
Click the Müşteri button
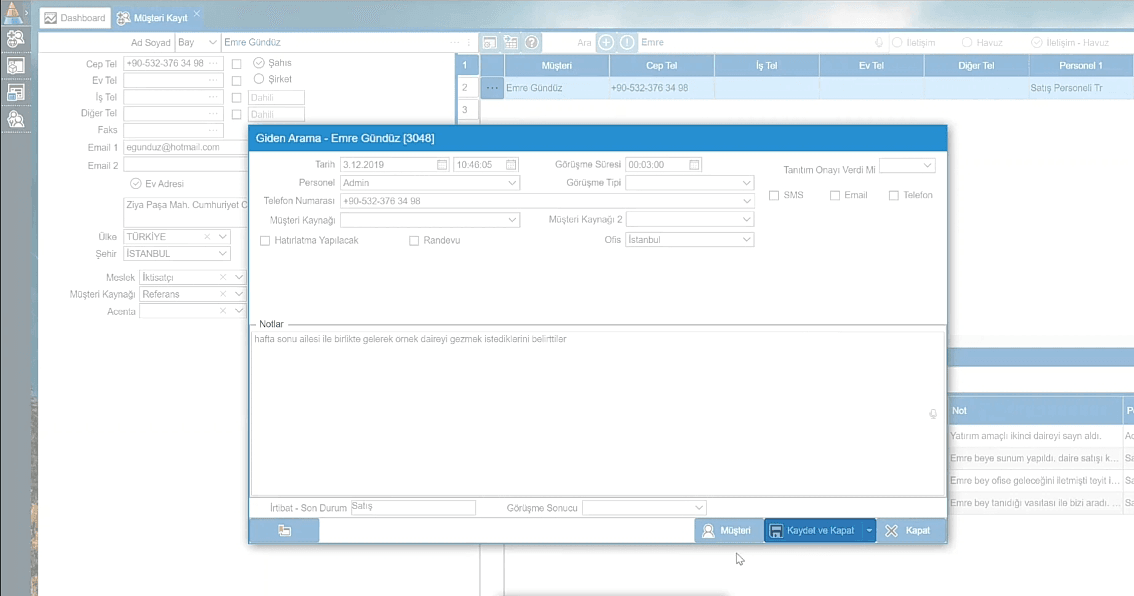point(728,530)
